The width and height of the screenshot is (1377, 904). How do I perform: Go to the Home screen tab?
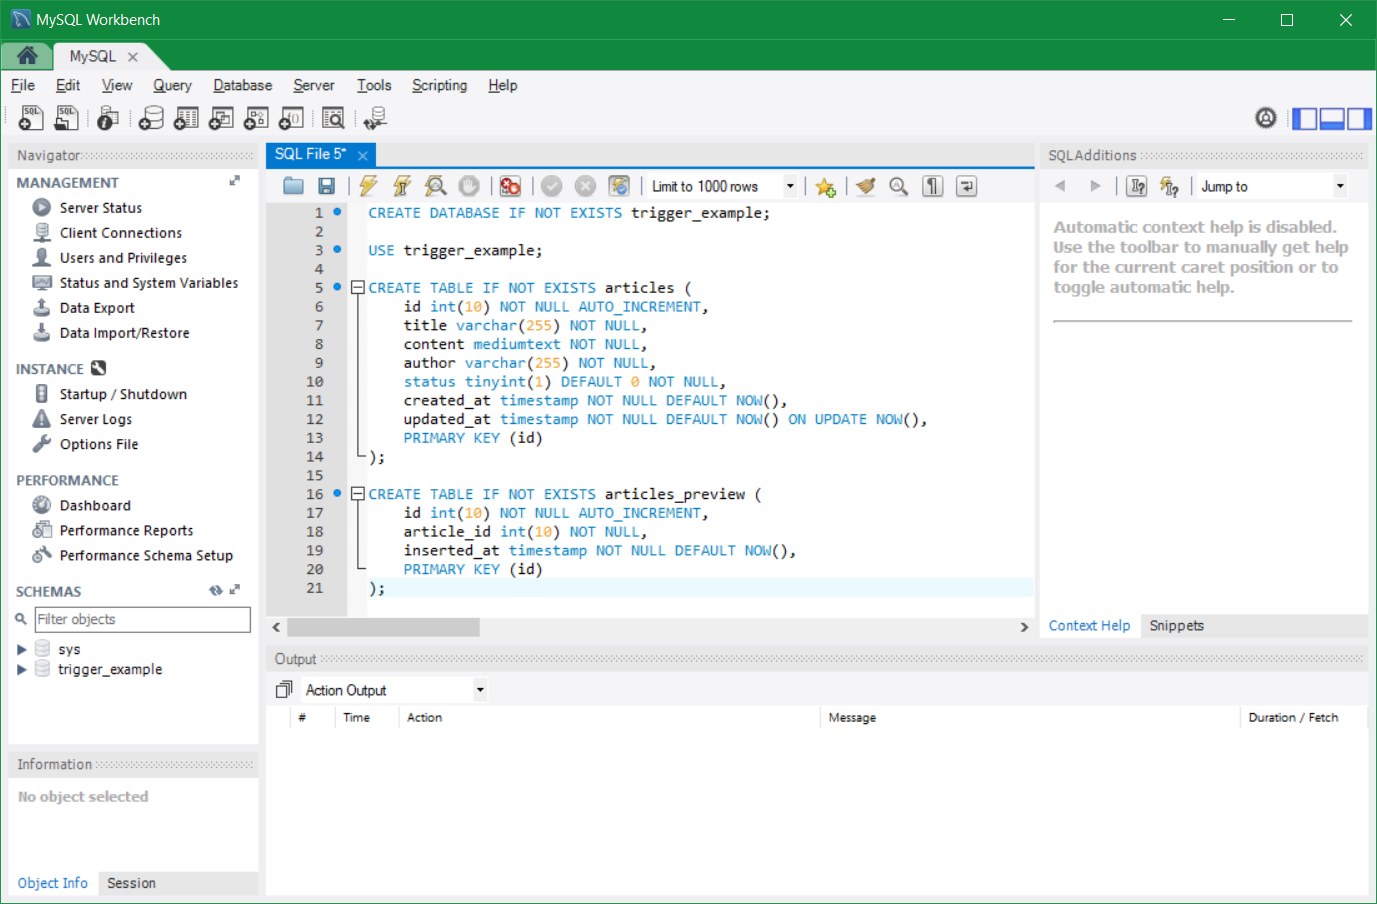tap(27, 56)
